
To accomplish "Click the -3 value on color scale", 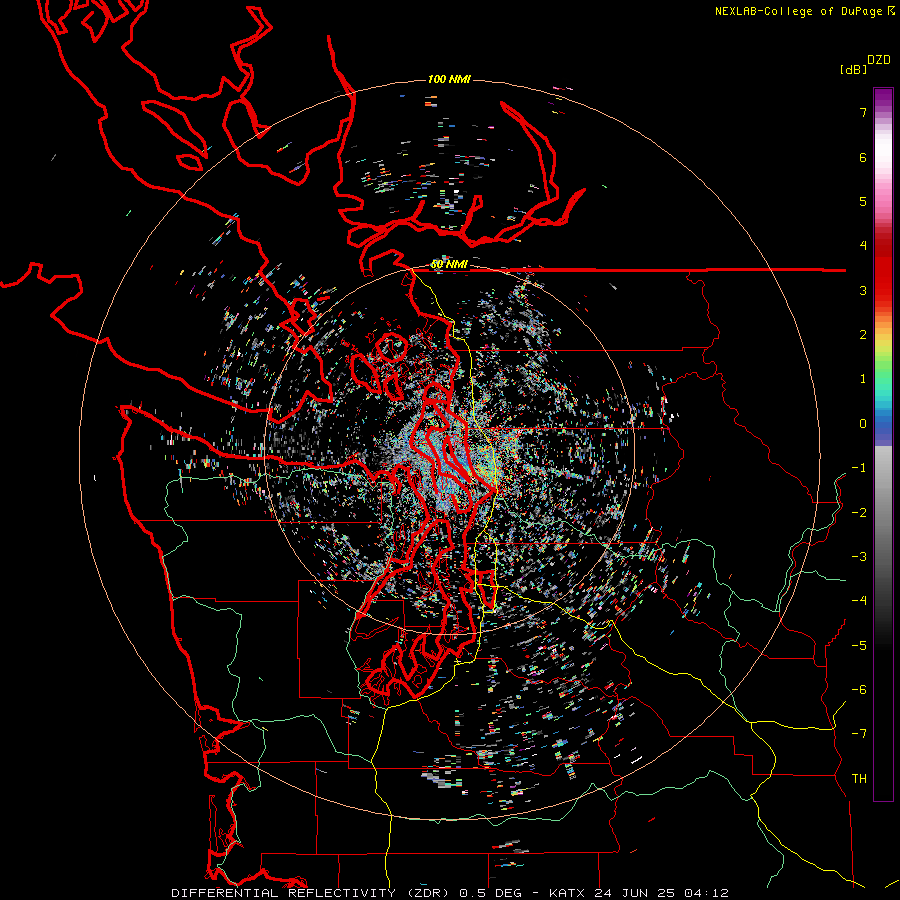I will pos(859,557).
